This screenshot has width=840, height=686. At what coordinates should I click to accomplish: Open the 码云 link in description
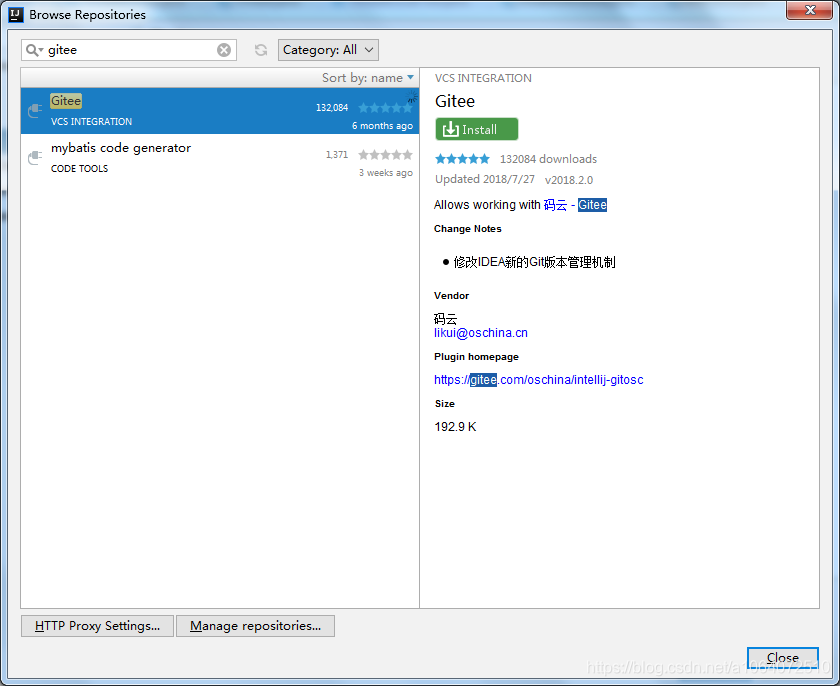(555, 205)
